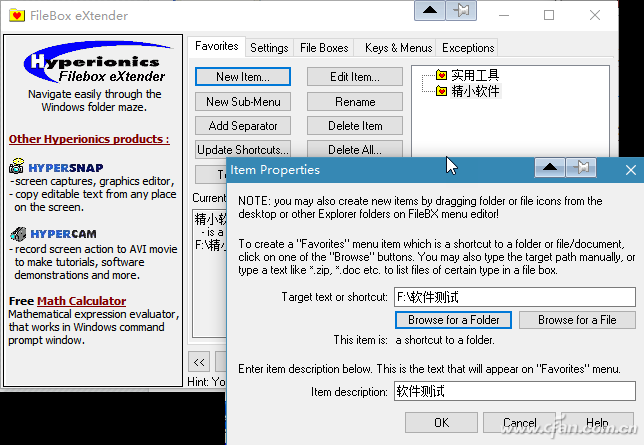The image size is (644, 445).
Task: Open the HYPERCAM product link
Action: (63, 234)
